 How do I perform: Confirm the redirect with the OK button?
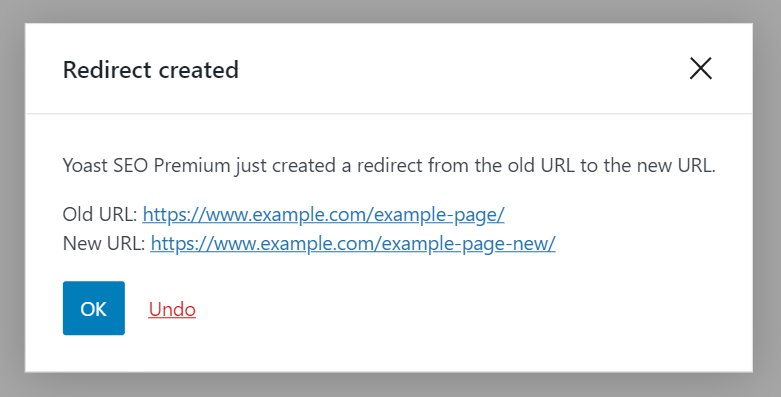click(x=94, y=308)
